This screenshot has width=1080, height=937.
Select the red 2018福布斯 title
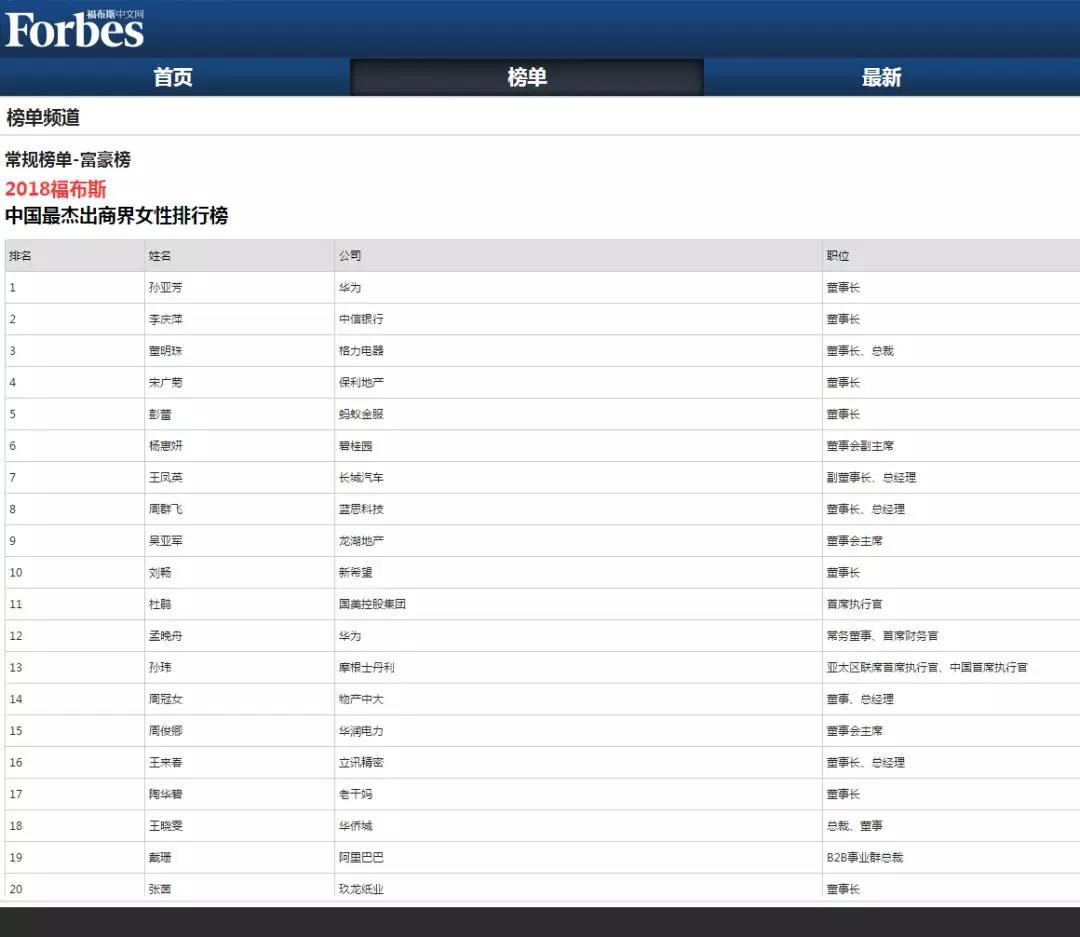(55, 189)
